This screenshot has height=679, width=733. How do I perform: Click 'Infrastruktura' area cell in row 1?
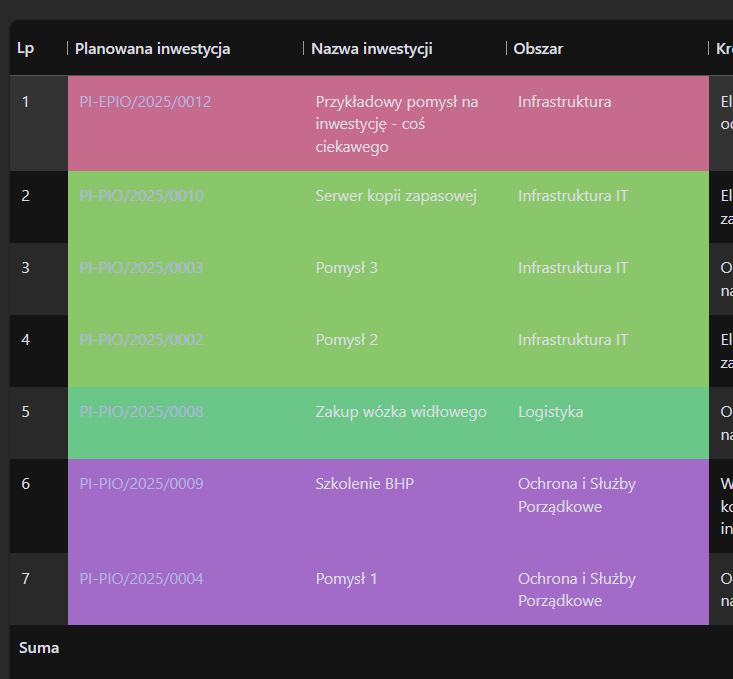[608, 124]
